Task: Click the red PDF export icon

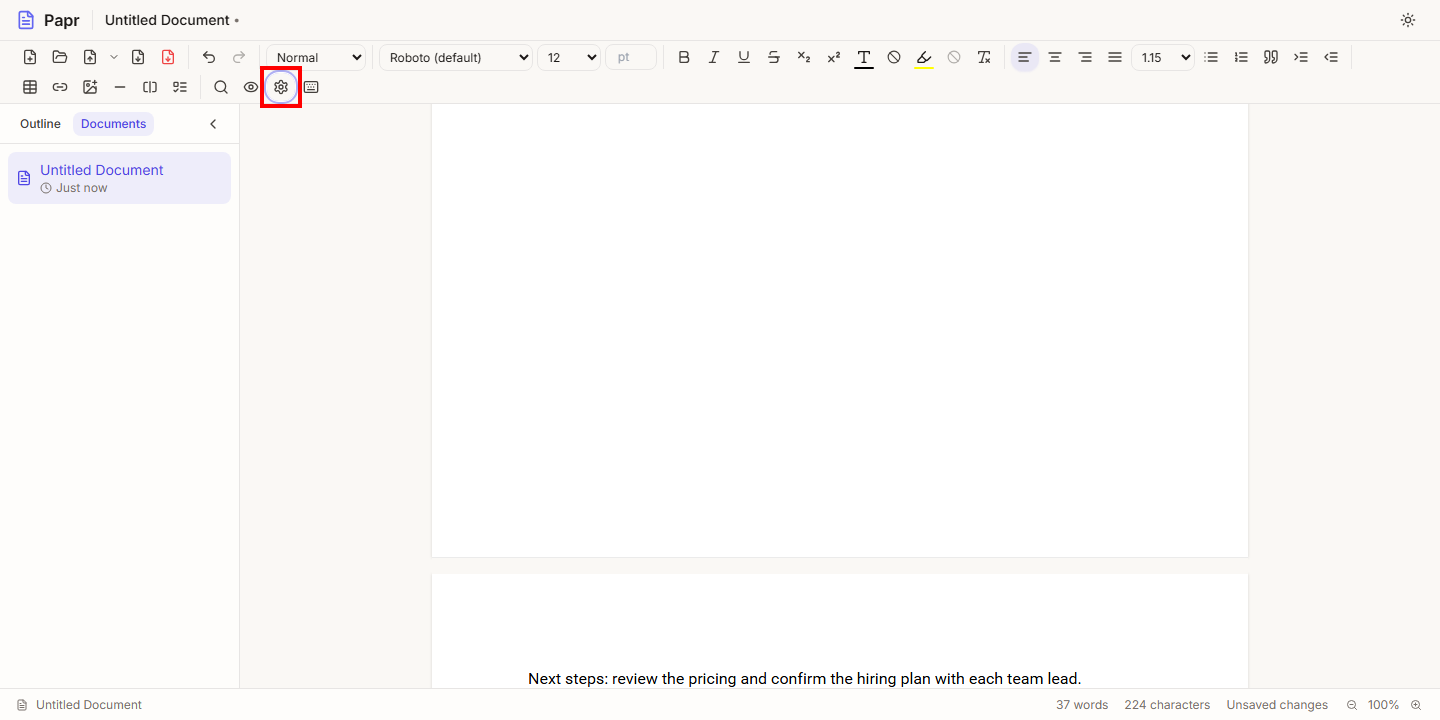Action: [x=168, y=57]
